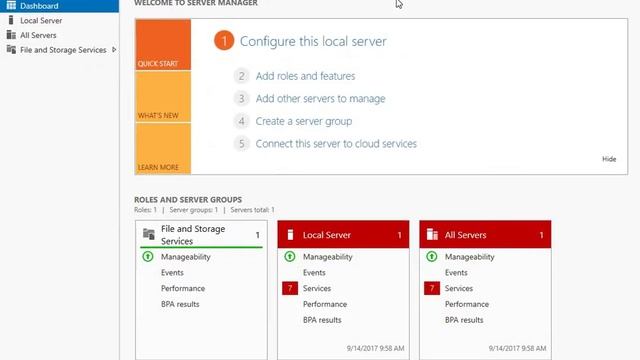Open Add roles and features
The image size is (640, 360).
(305, 76)
